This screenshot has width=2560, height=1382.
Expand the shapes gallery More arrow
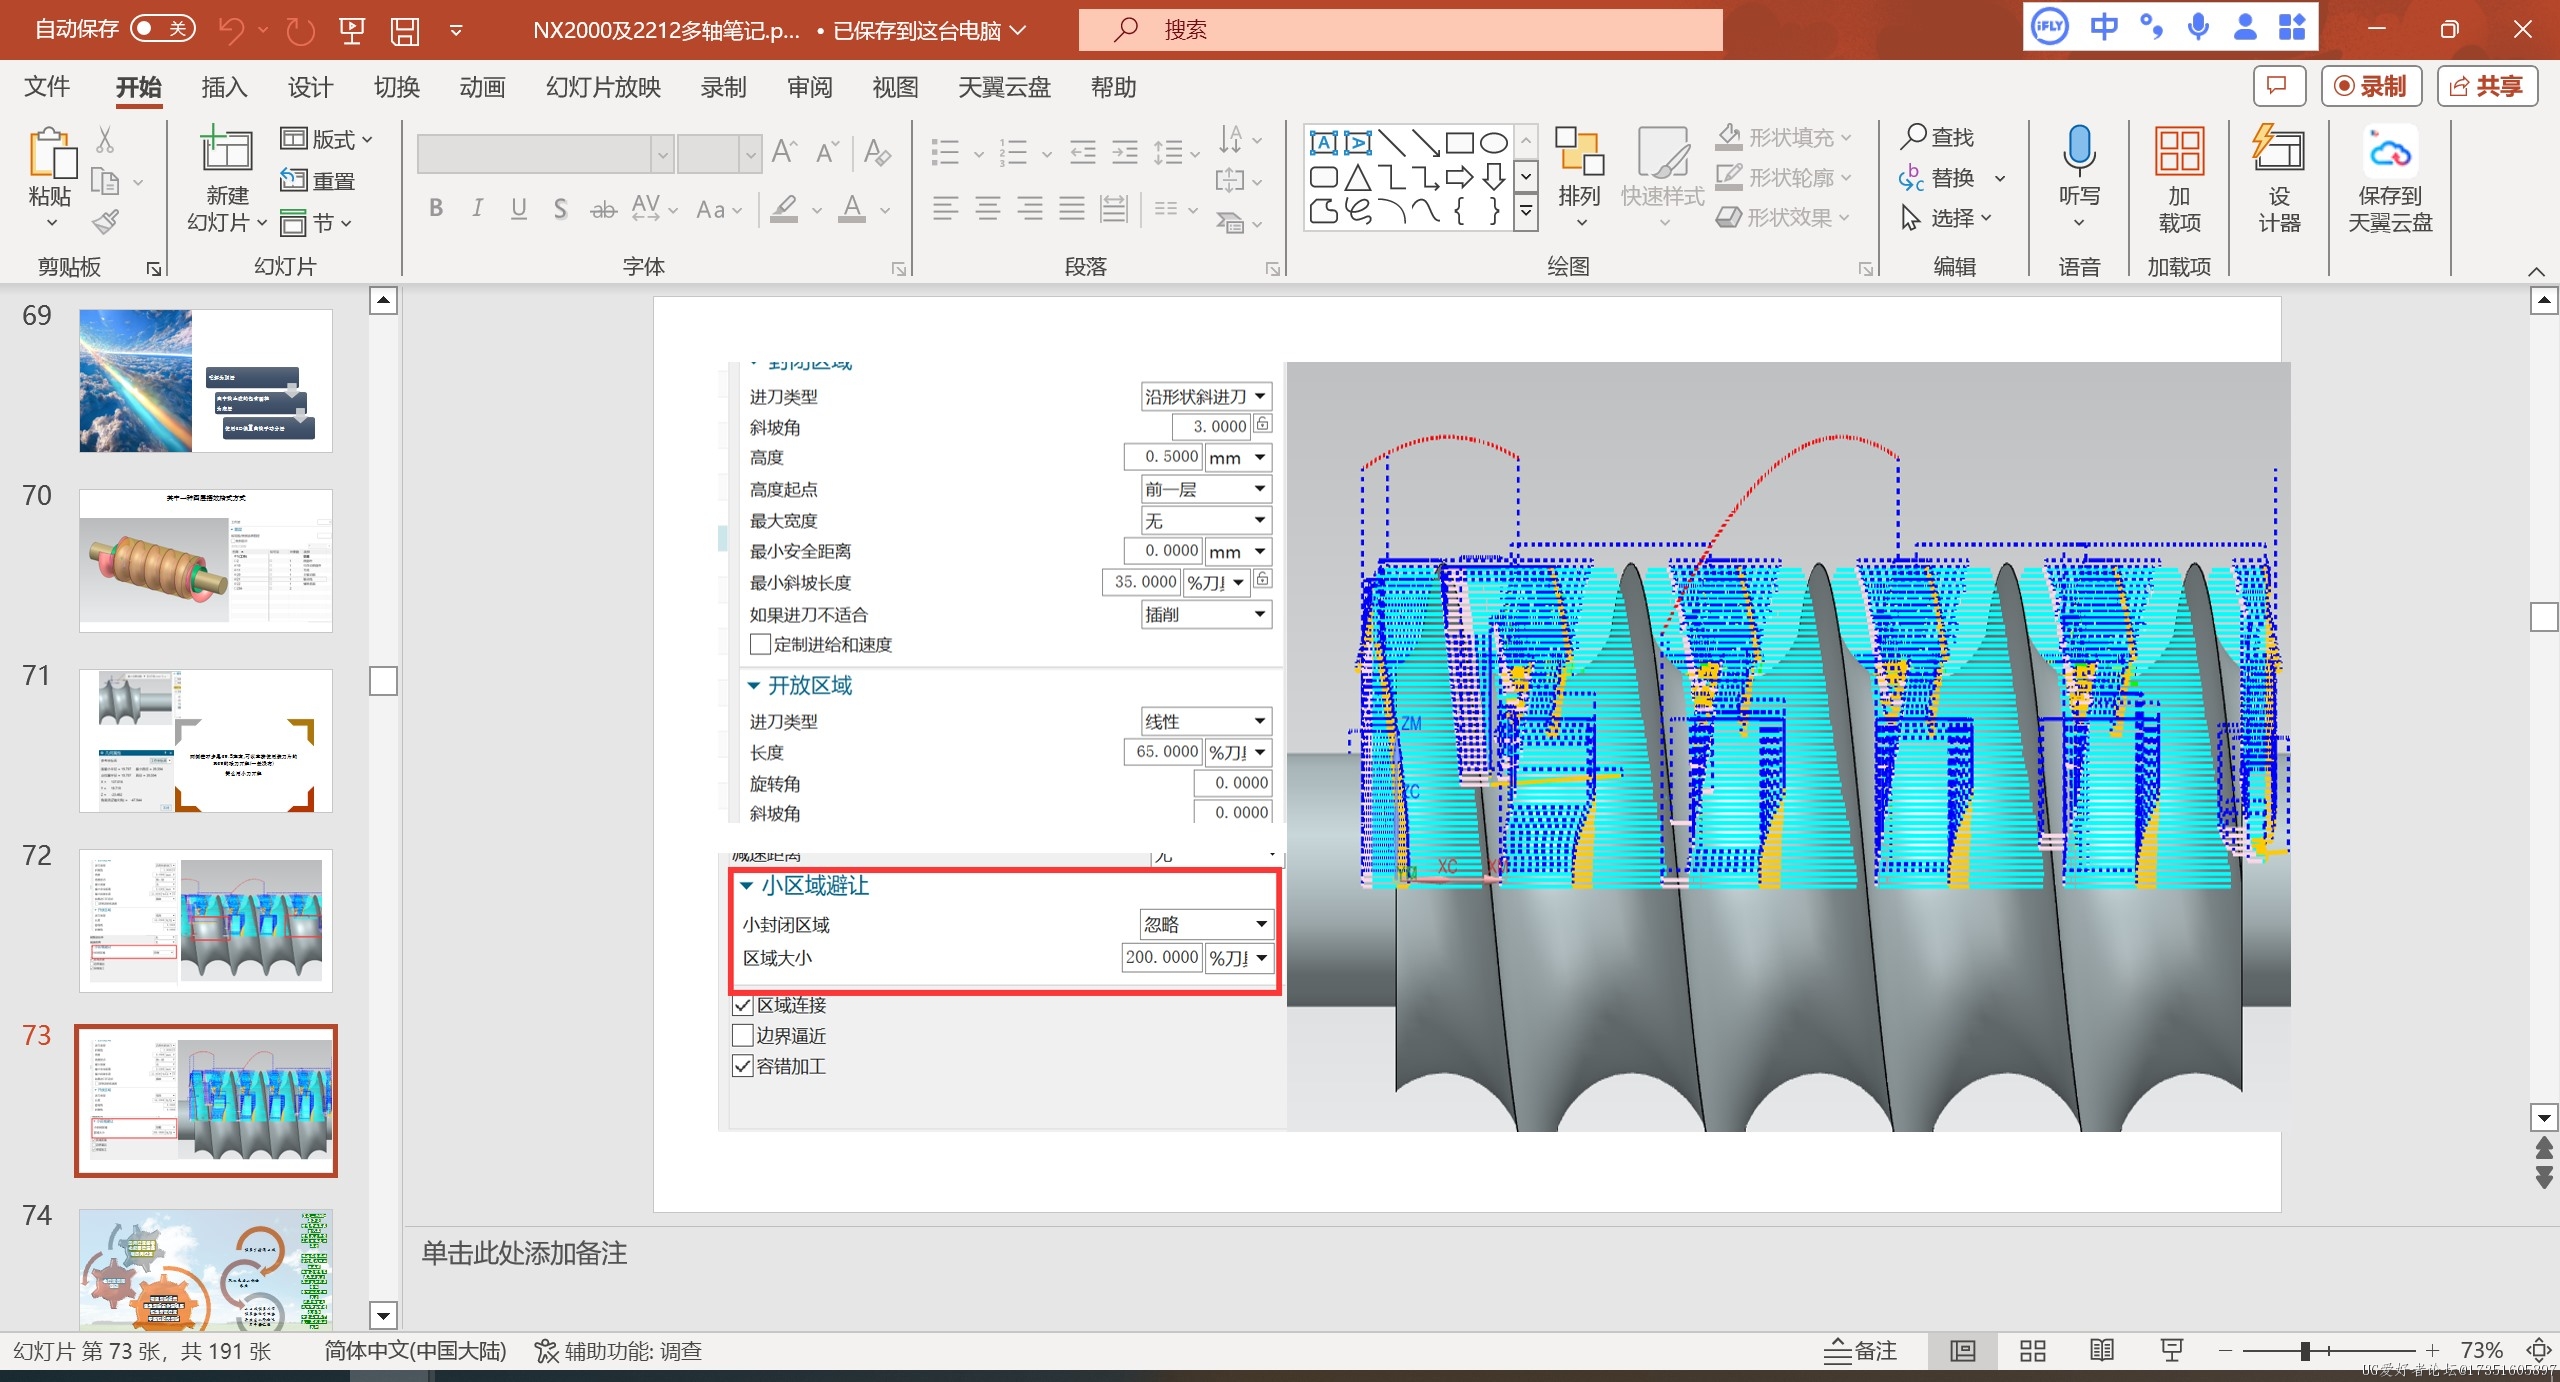(1526, 211)
